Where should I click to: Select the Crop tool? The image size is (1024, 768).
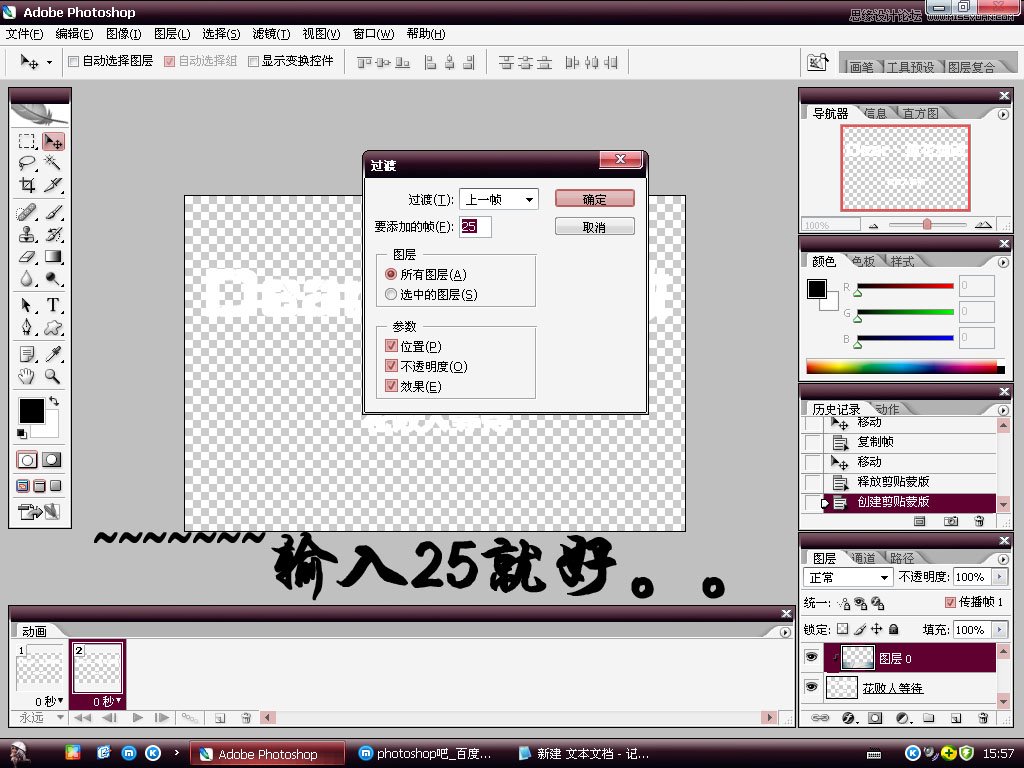(x=27, y=186)
